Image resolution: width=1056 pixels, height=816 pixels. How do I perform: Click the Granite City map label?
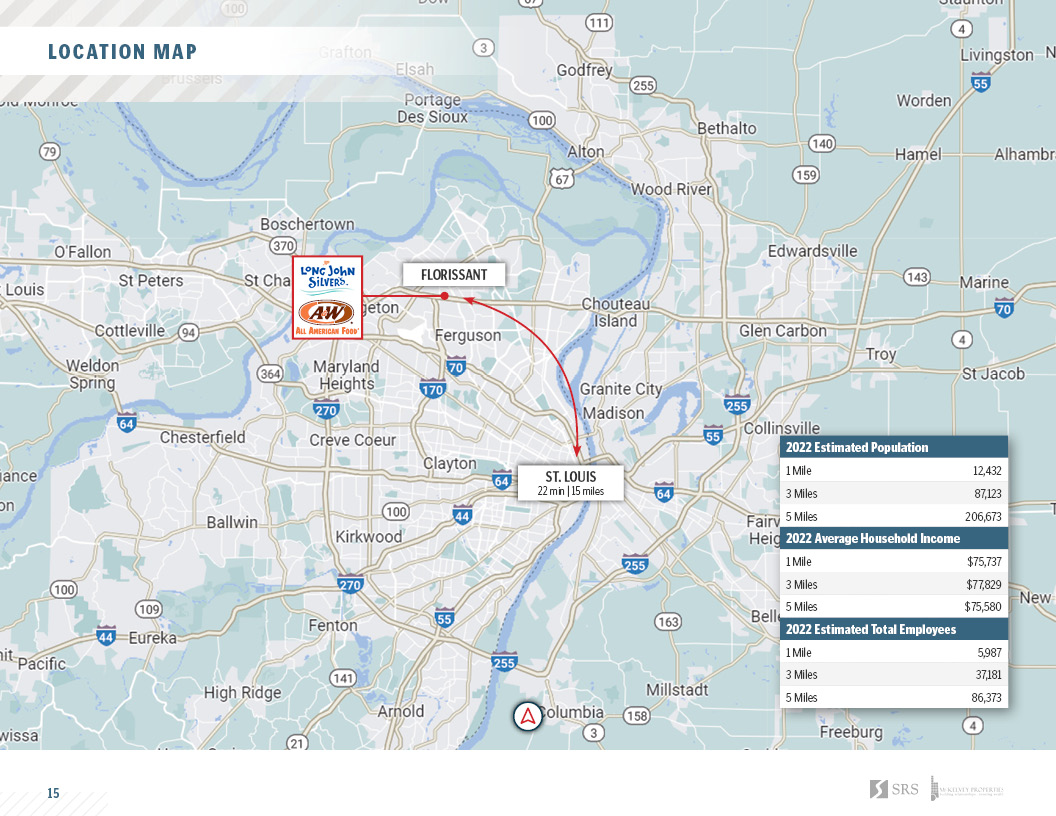coord(621,389)
